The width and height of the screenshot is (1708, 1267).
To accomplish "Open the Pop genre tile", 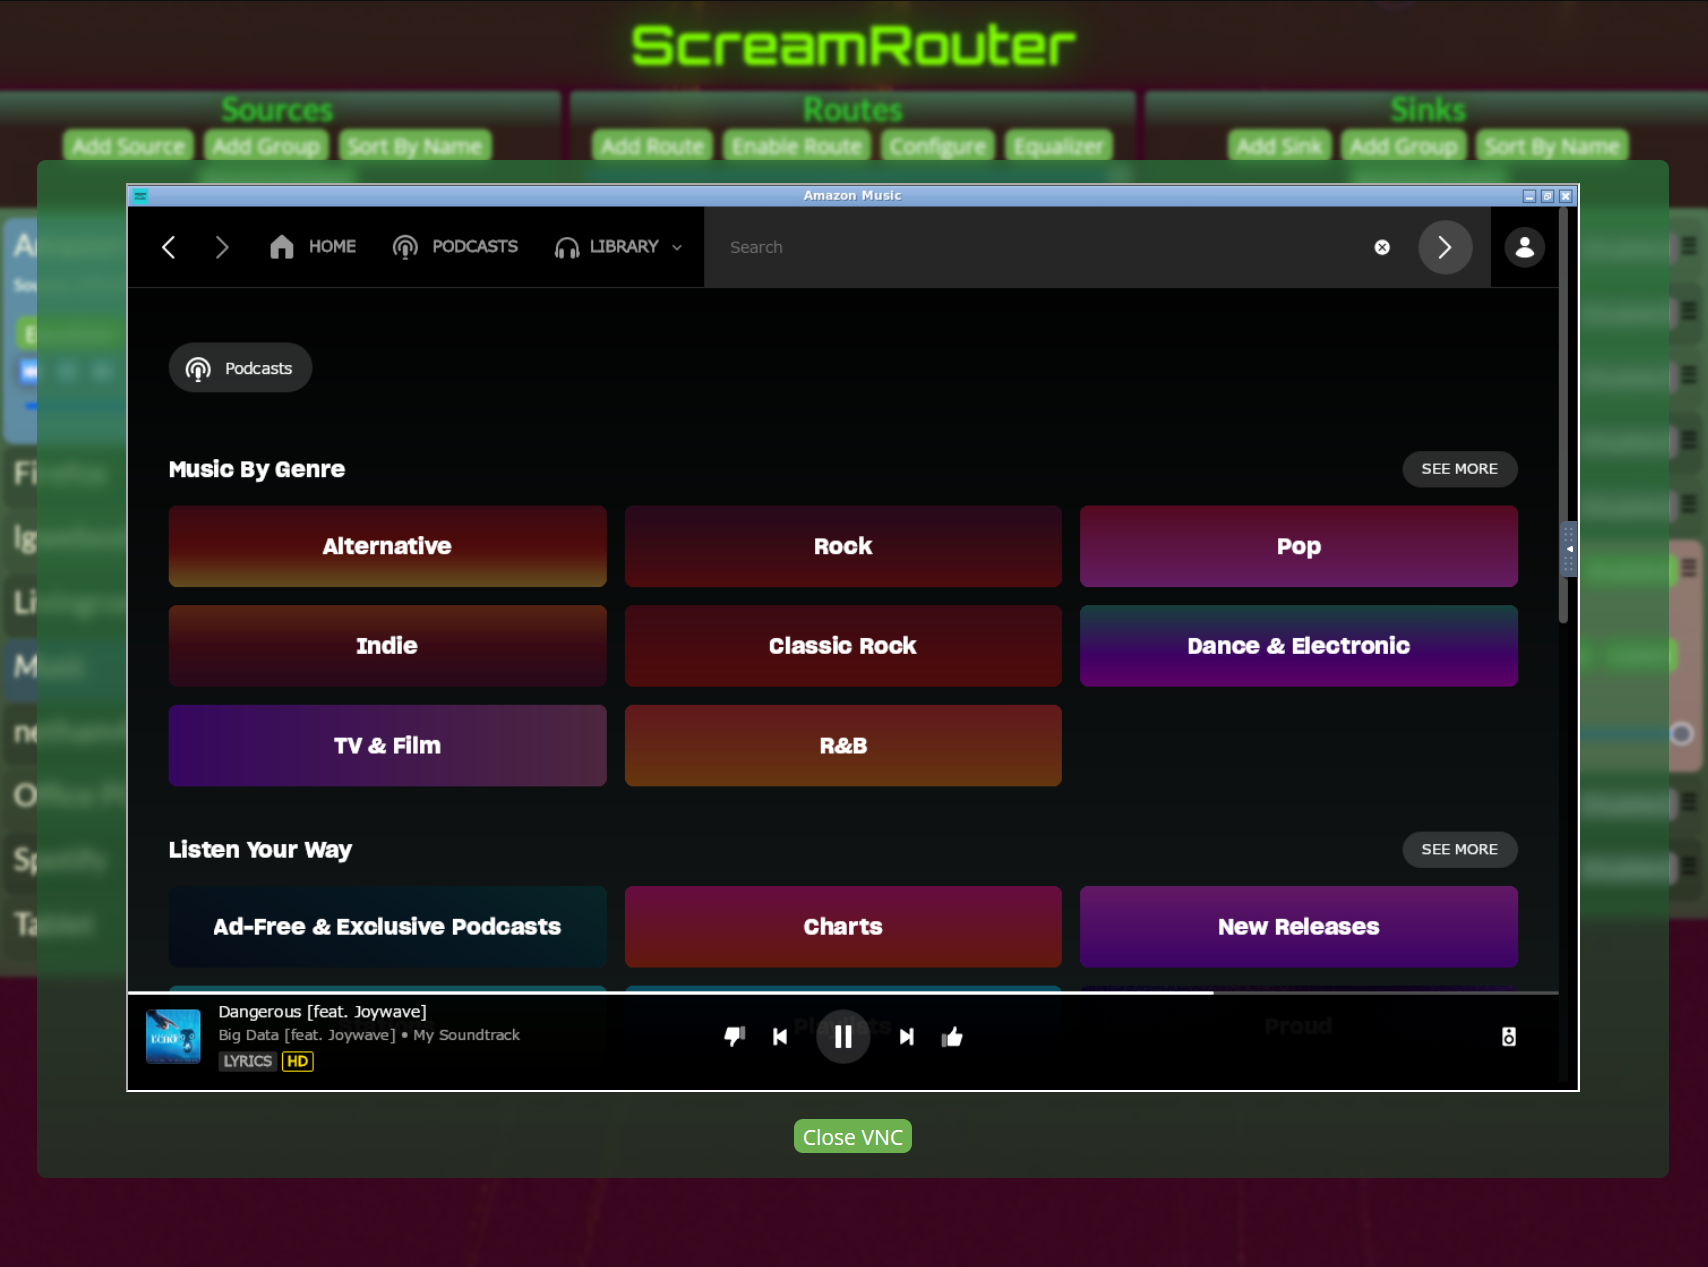I will [x=1299, y=546].
